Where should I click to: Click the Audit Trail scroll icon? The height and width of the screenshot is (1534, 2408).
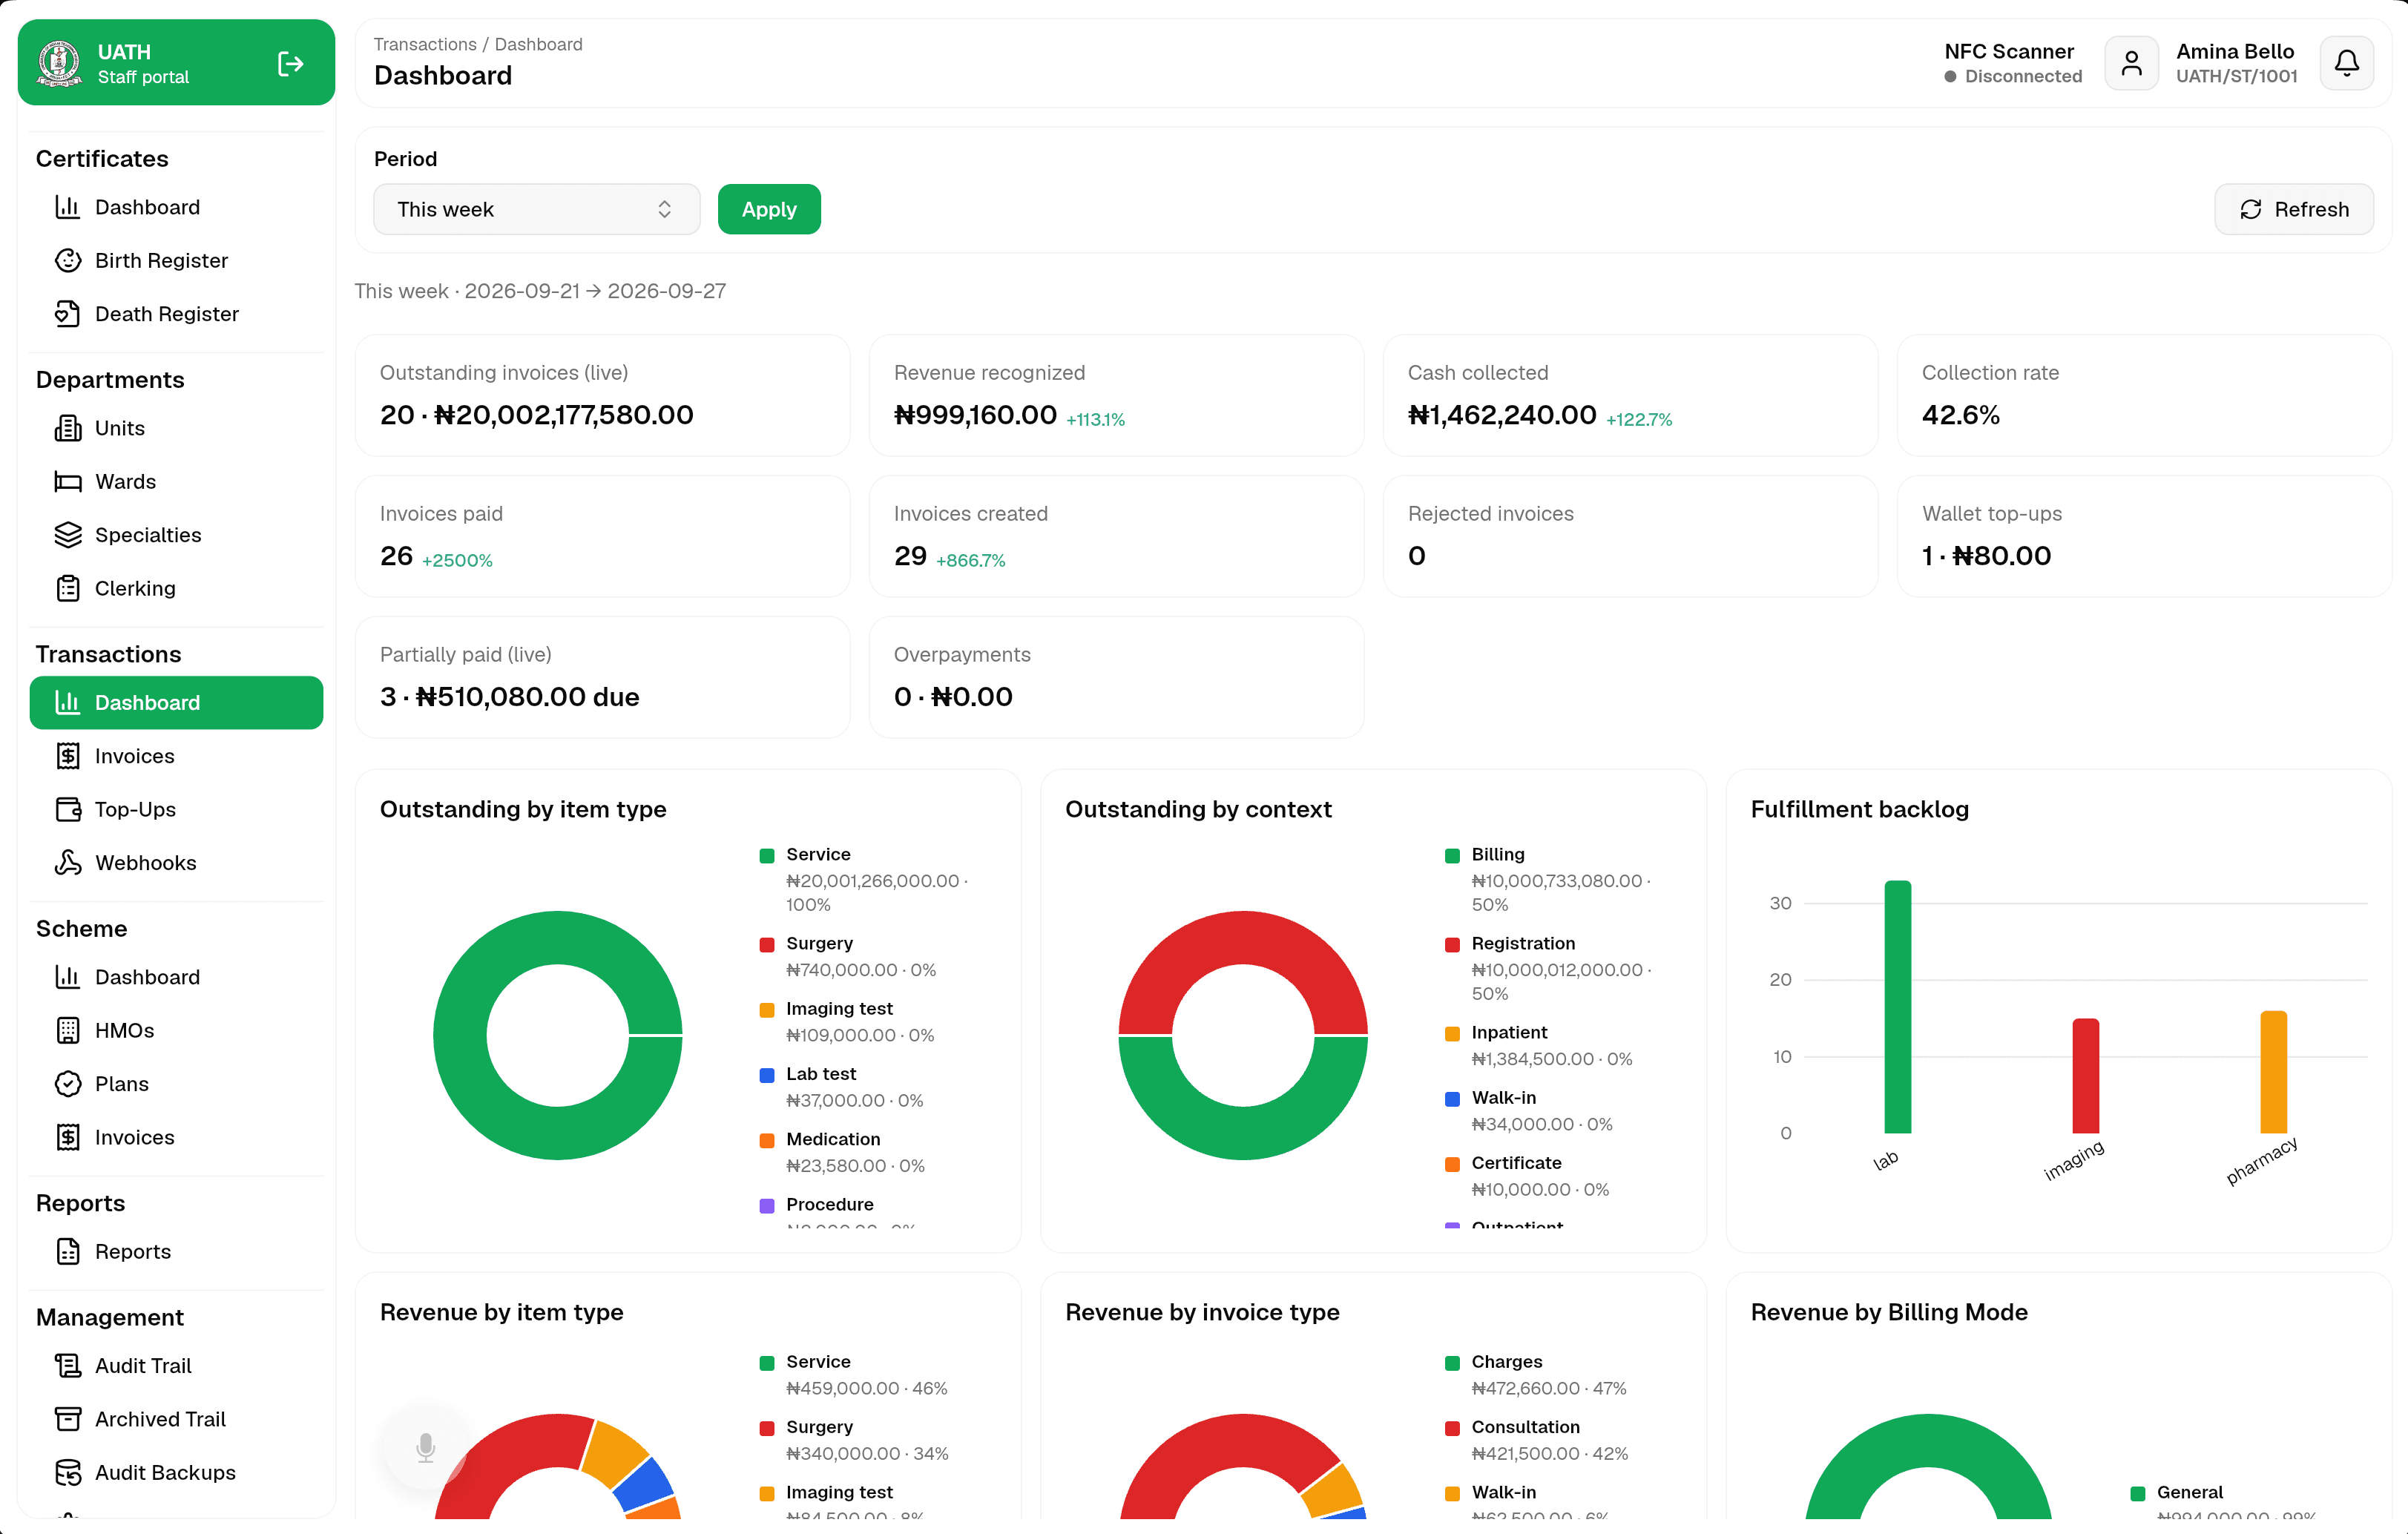click(x=68, y=1365)
